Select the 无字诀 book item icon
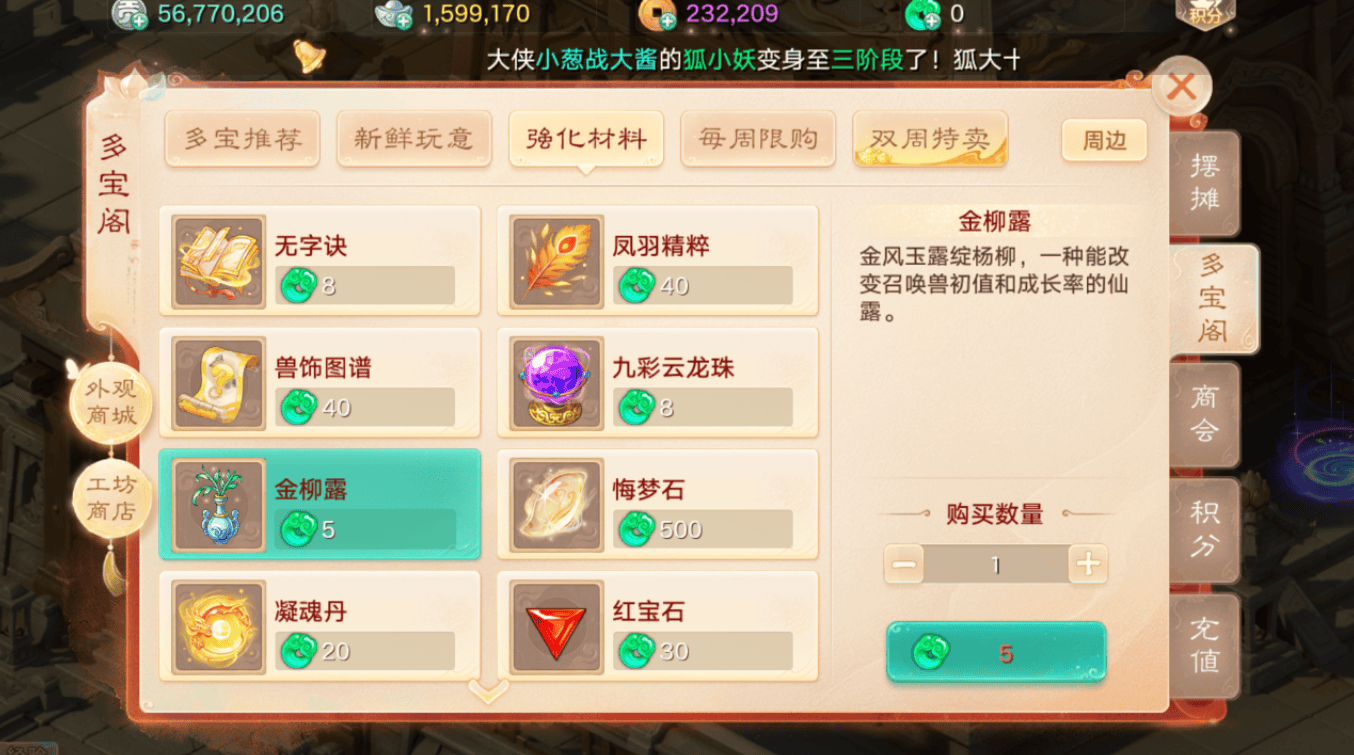This screenshot has height=755, width=1354. pos(219,261)
